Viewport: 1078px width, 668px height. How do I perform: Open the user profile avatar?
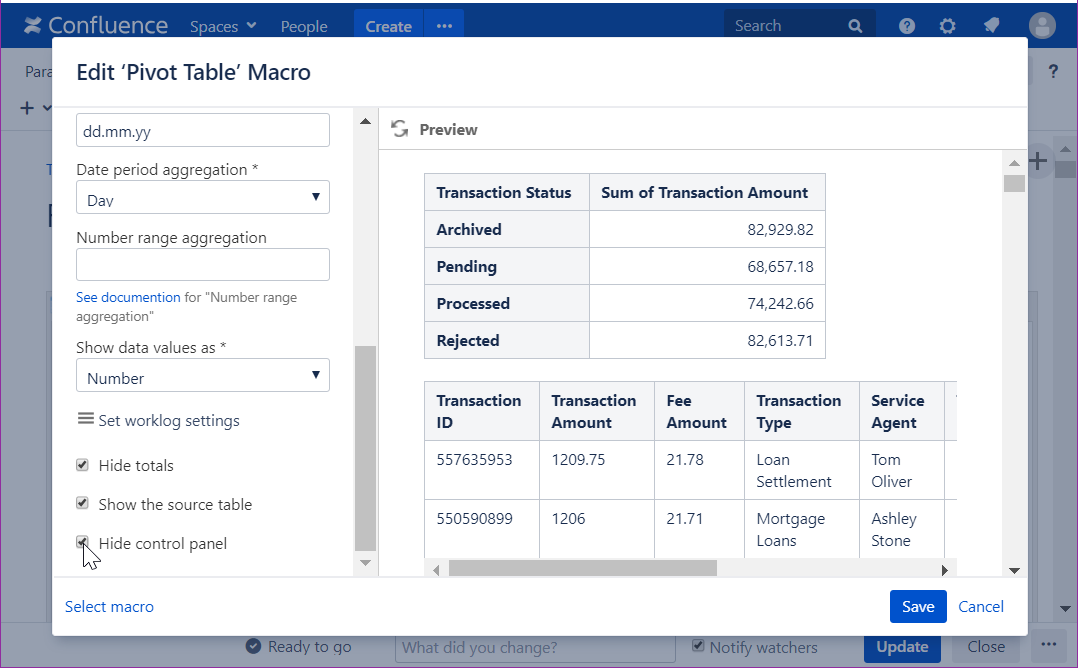pyautogui.click(x=1042, y=26)
